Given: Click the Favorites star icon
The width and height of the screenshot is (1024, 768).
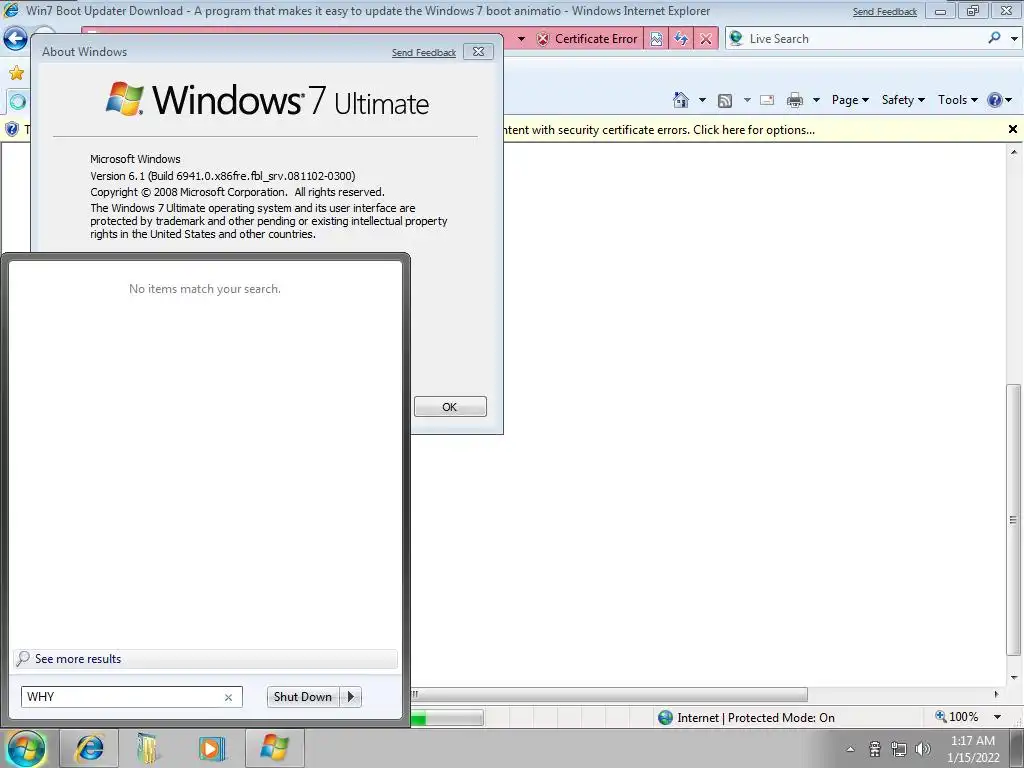Looking at the screenshot, I should click(16, 72).
